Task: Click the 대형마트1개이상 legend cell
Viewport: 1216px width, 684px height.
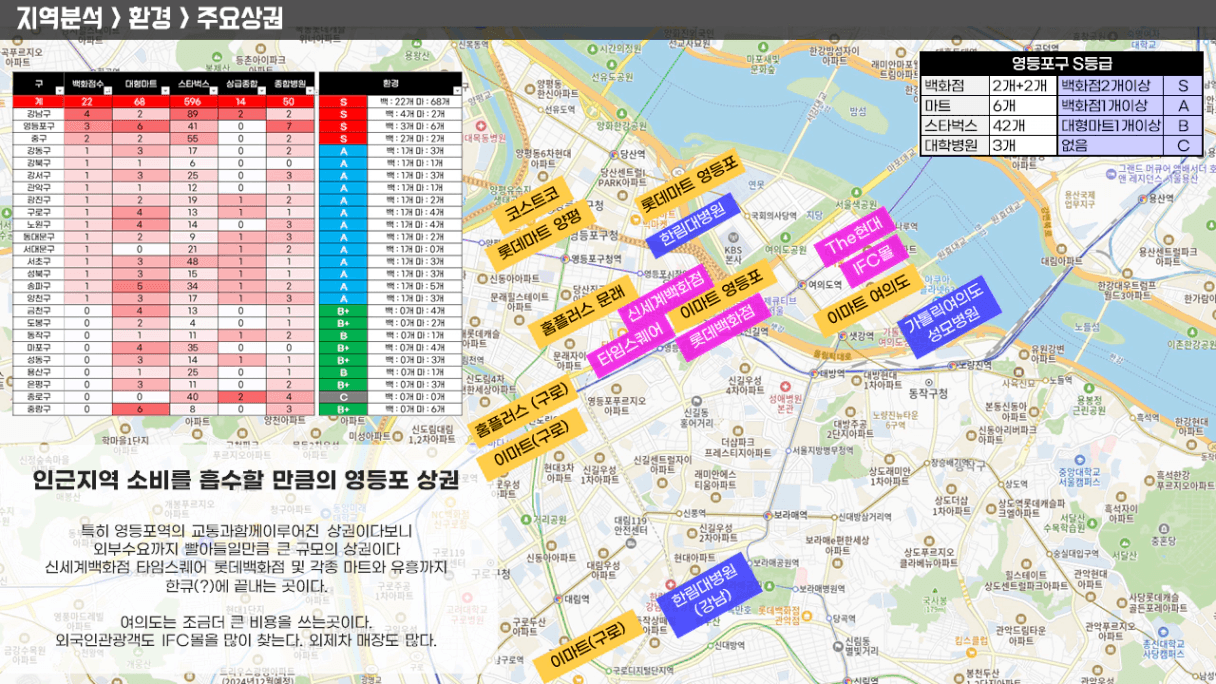Action: click(1112, 126)
